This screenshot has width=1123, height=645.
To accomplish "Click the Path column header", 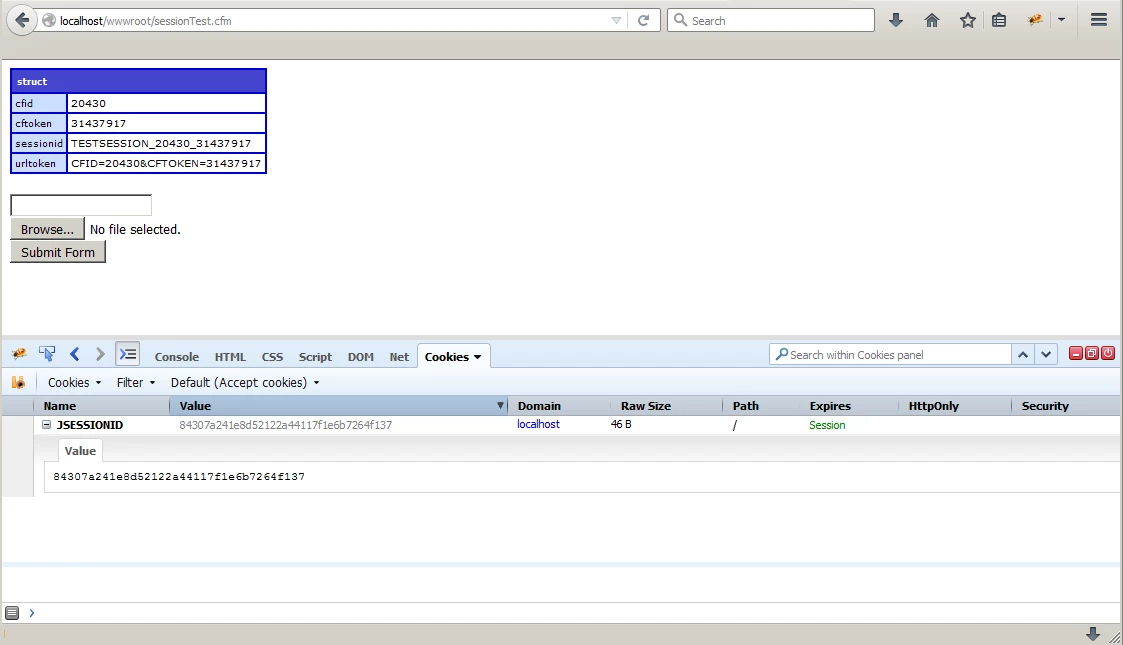I will click(761, 406).
